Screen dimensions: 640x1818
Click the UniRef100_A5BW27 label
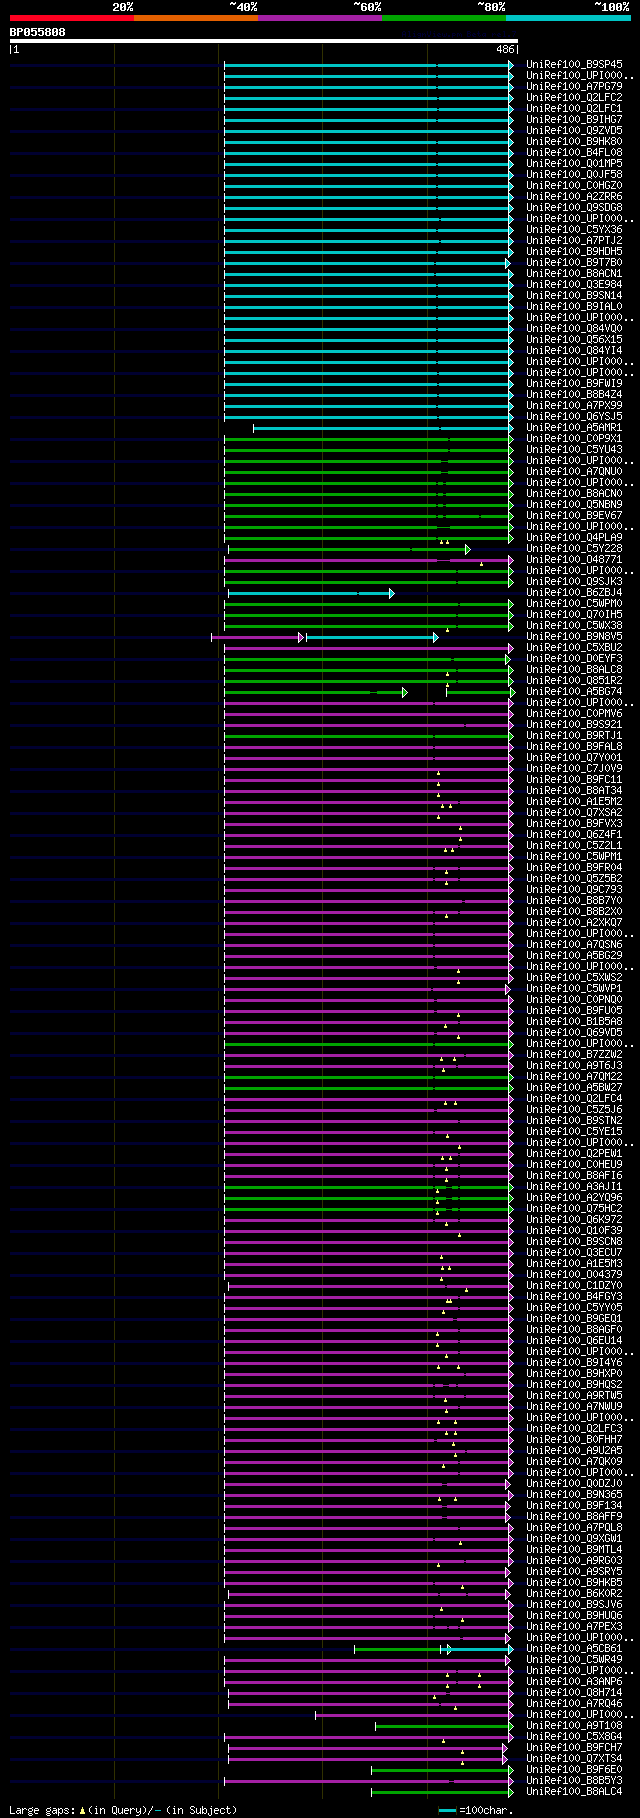[x=574, y=1087]
